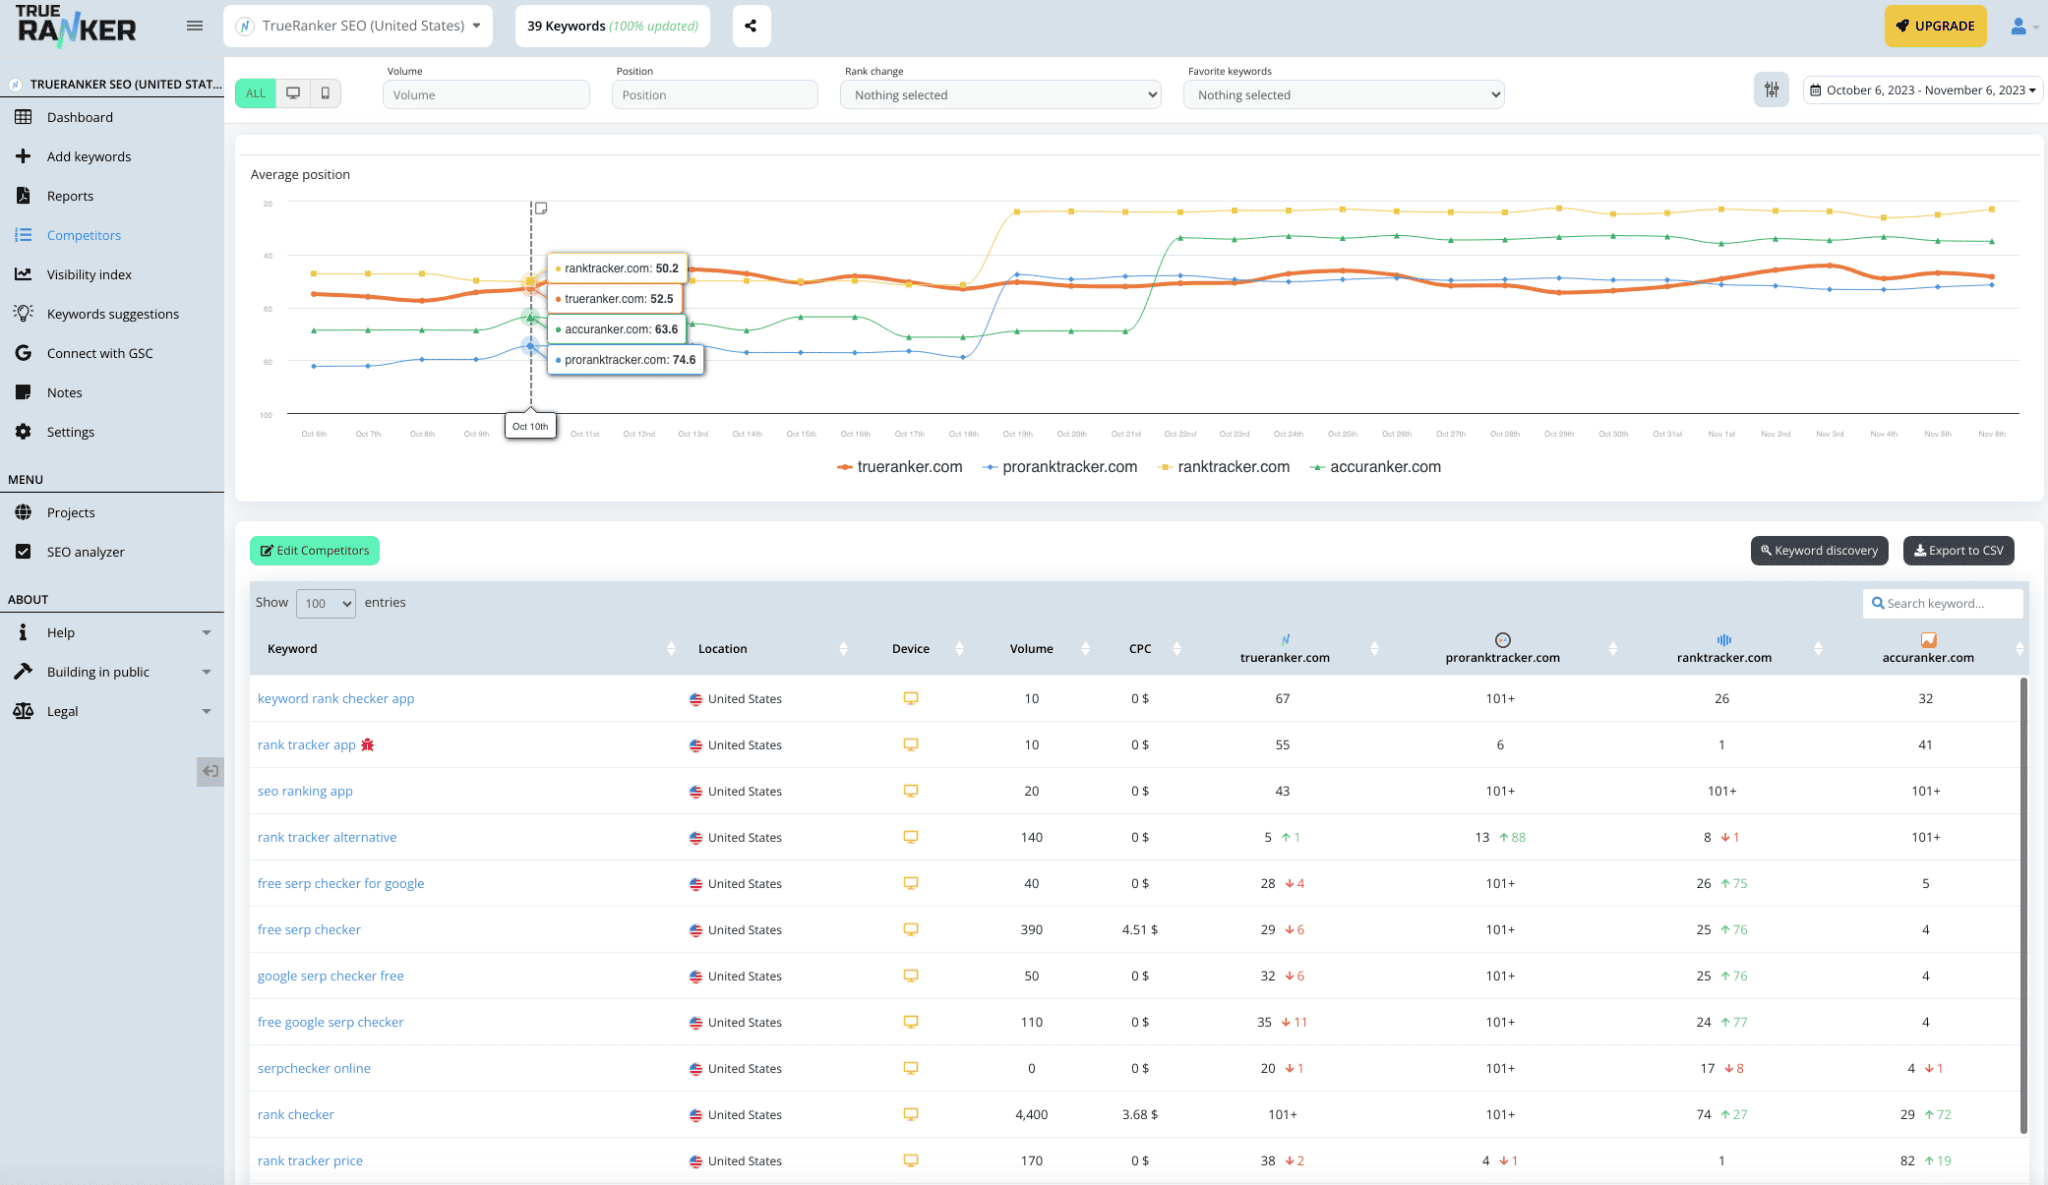
Task: Open the 39 Keywords button
Action: (613, 26)
